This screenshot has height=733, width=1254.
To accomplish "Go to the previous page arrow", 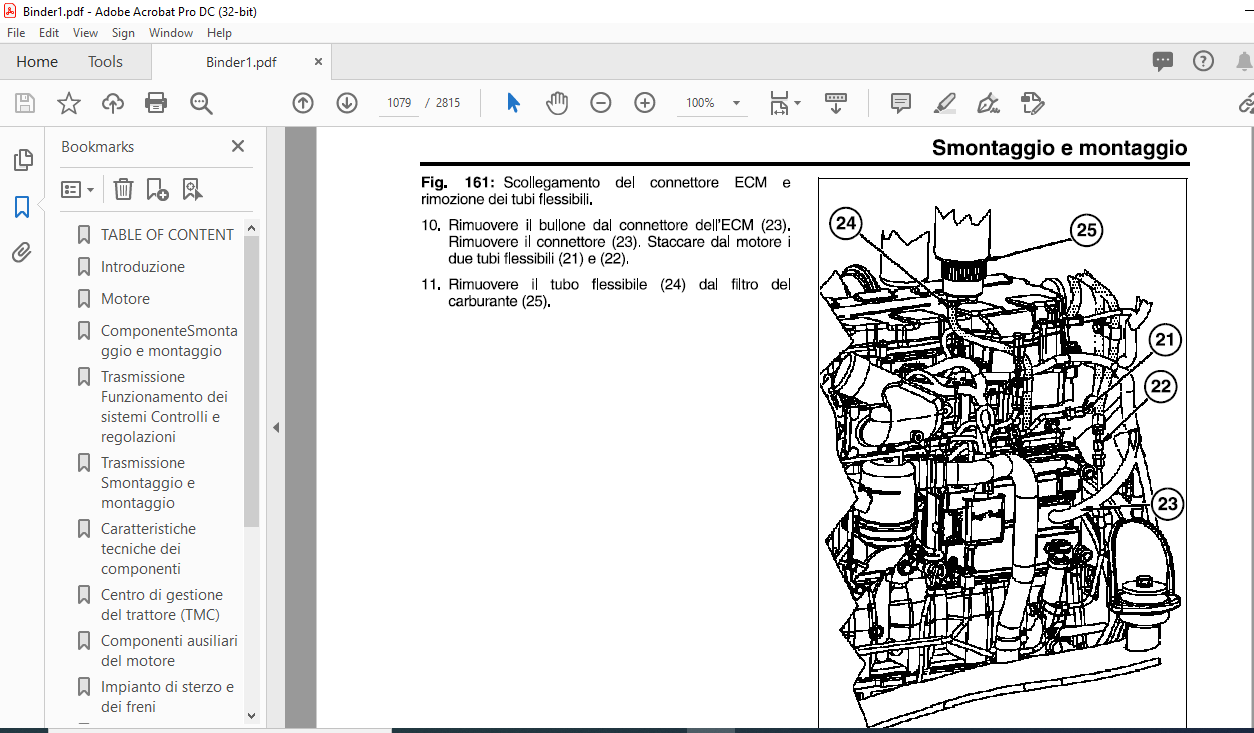I will tap(303, 103).
